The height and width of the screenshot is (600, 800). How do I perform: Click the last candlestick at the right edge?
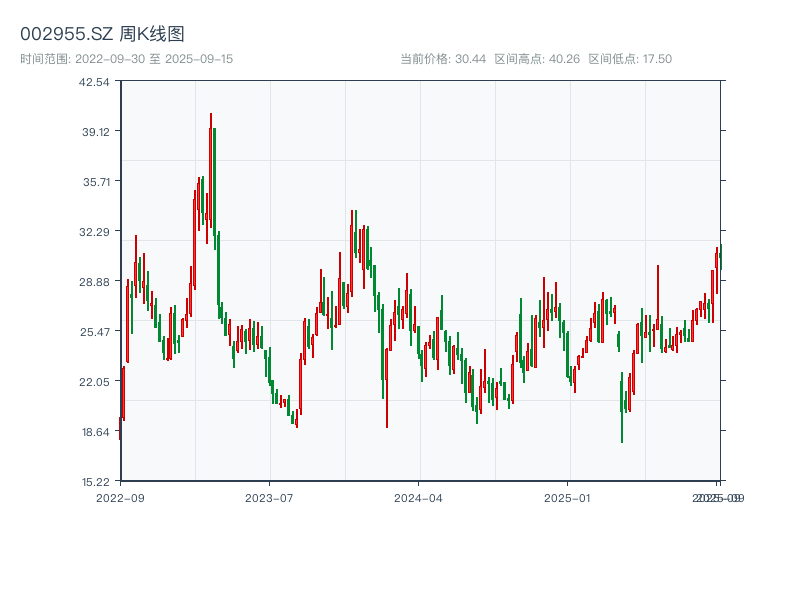click(x=719, y=257)
